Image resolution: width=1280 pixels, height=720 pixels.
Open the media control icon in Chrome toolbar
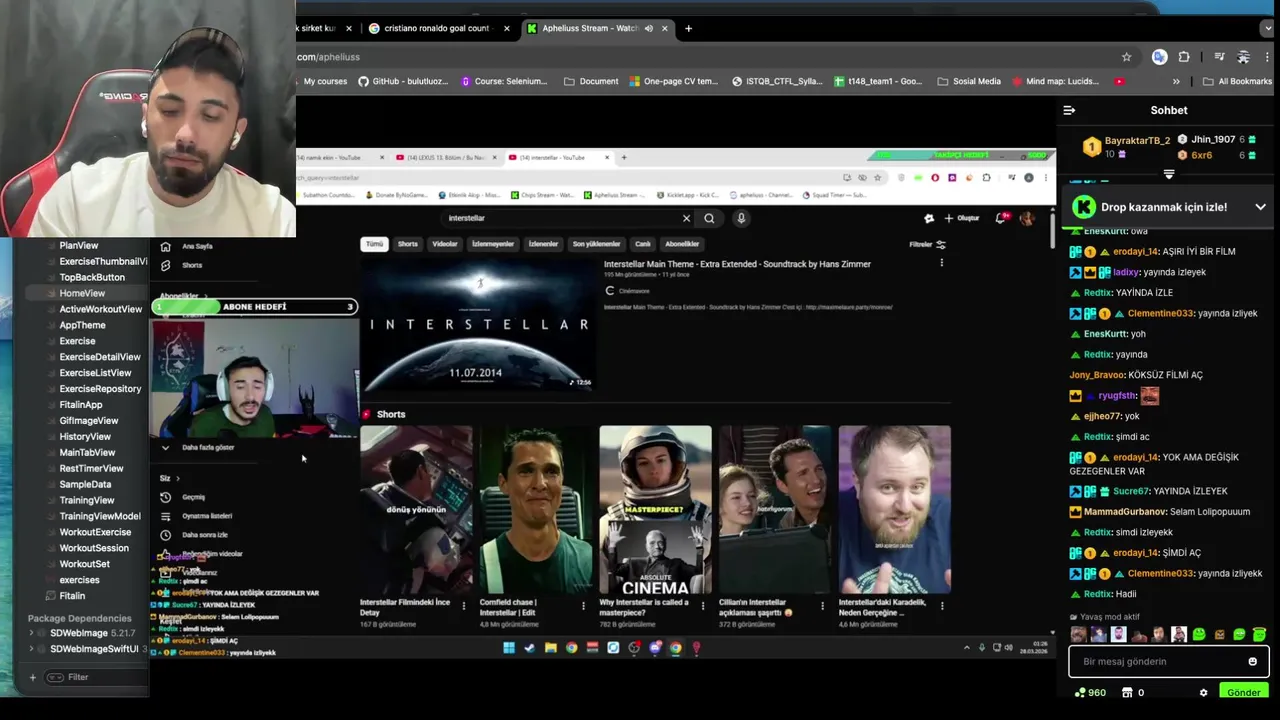pyautogui.click(x=1219, y=57)
